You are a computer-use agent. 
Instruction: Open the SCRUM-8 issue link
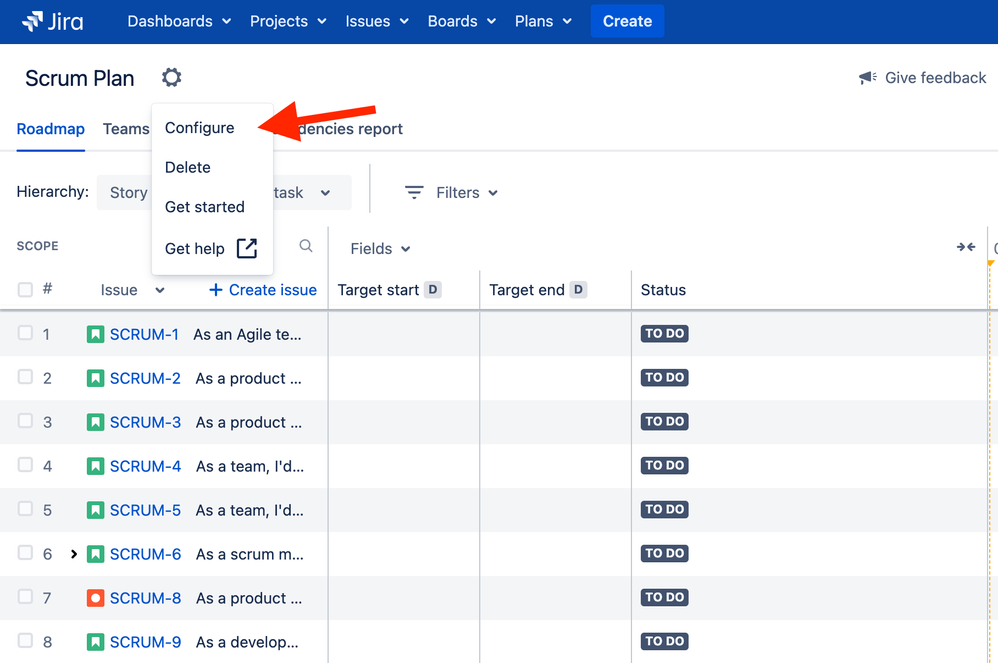pyautogui.click(x=145, y=598)
